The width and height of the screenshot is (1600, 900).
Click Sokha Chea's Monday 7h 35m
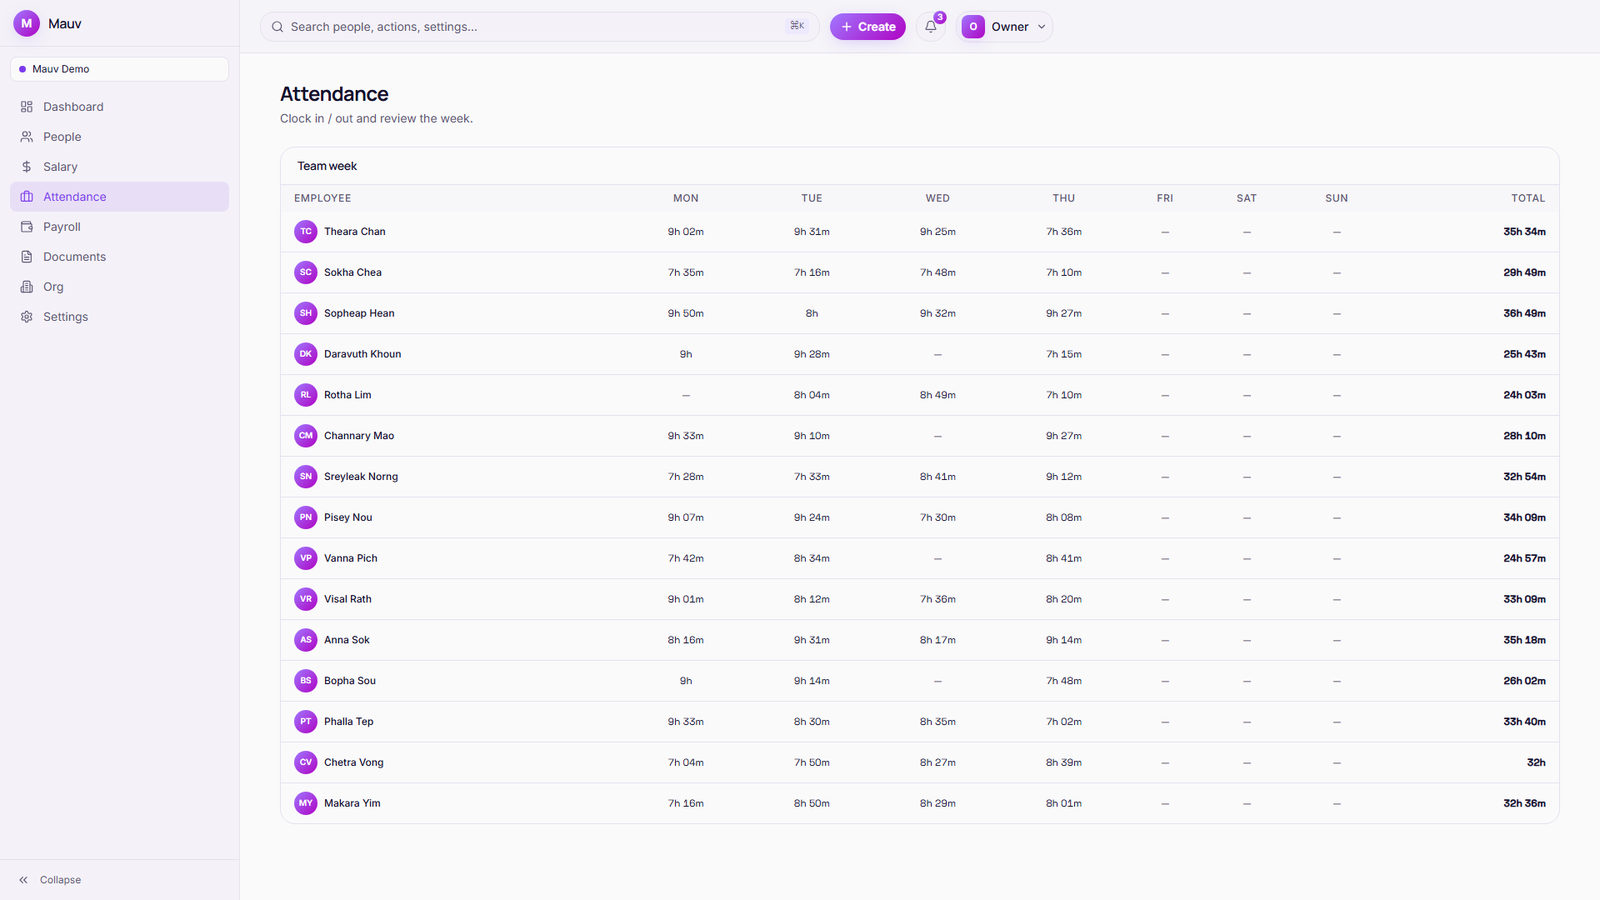[686, 272]
